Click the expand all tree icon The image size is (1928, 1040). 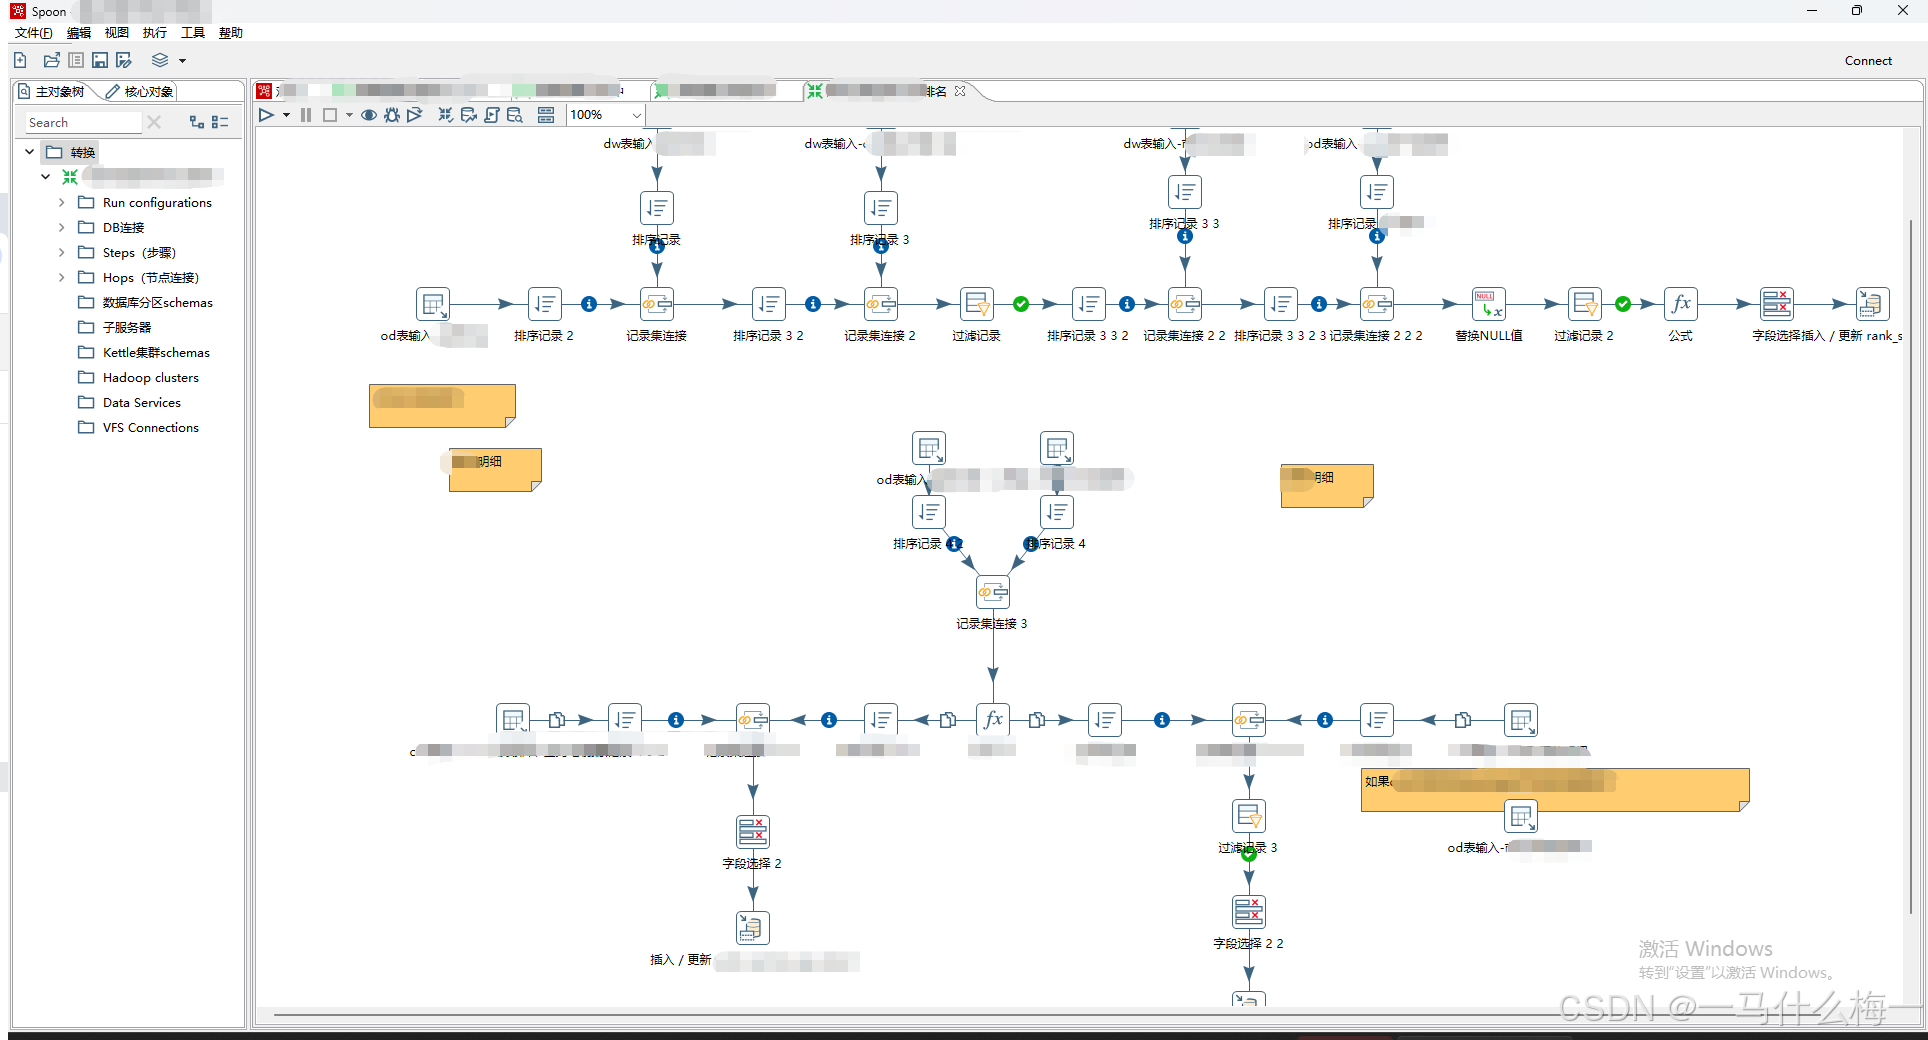(197, 122)
